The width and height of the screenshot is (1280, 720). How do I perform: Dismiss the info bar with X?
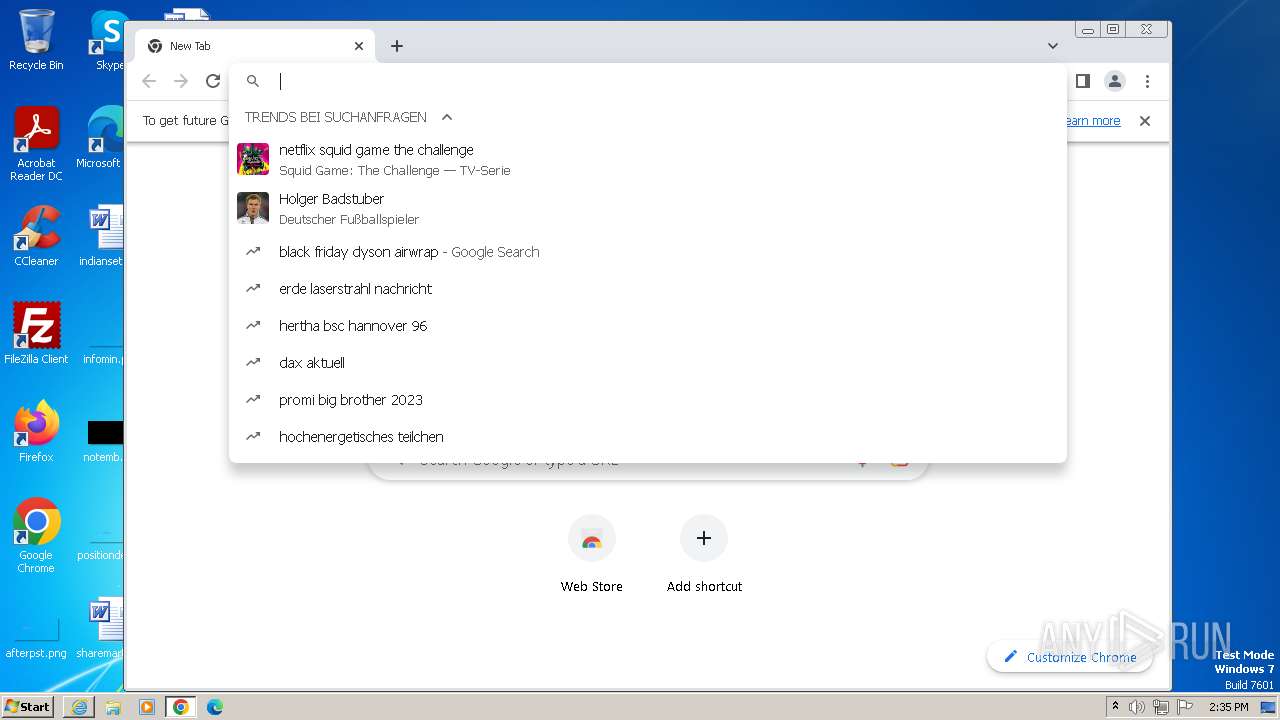[1145, 121]
